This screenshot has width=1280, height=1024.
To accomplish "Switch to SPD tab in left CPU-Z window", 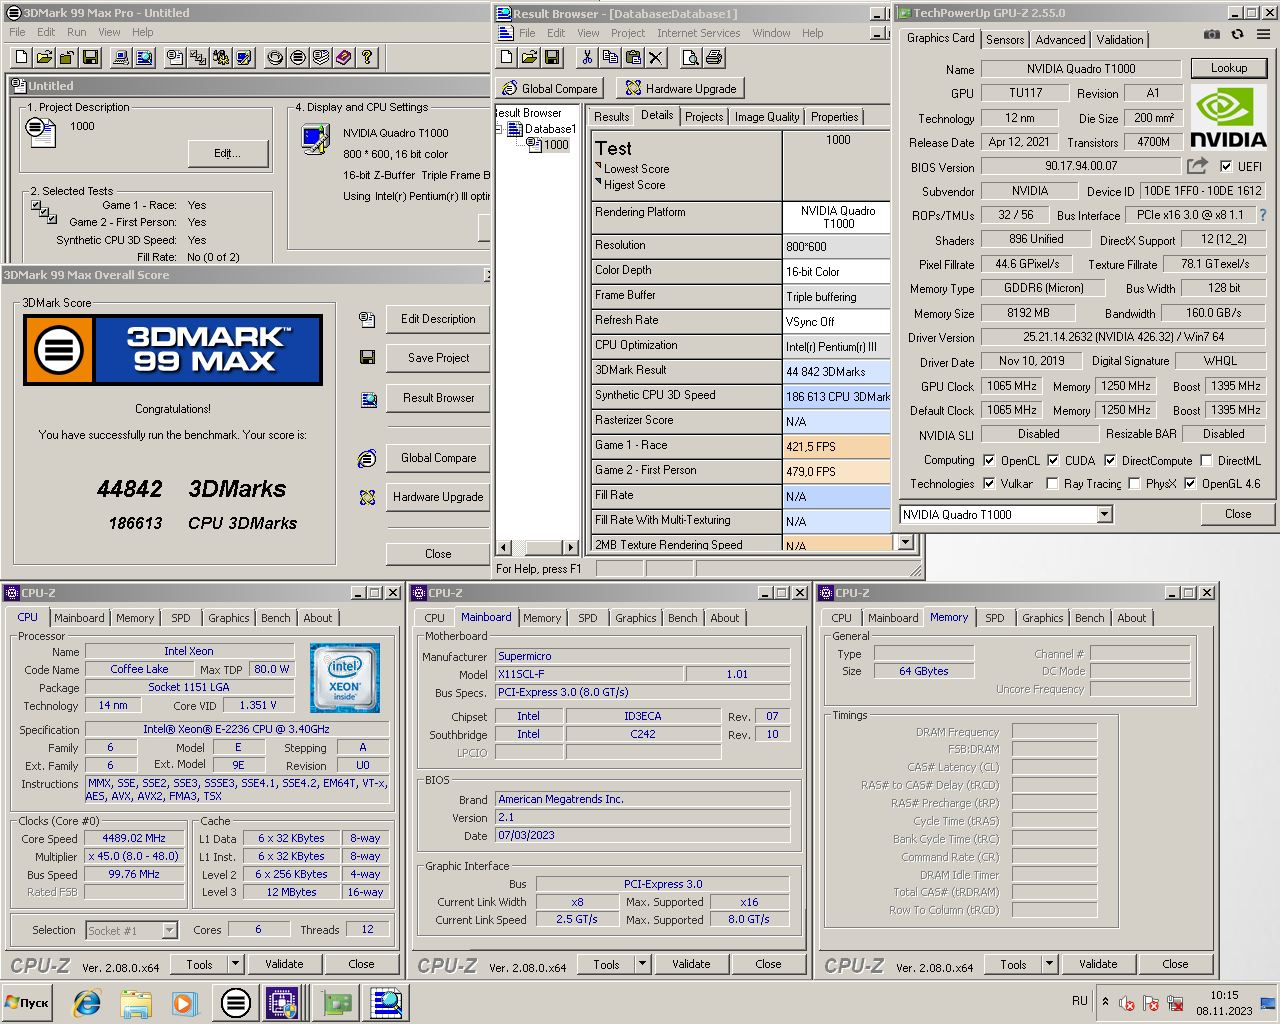I will click(181, 618).
